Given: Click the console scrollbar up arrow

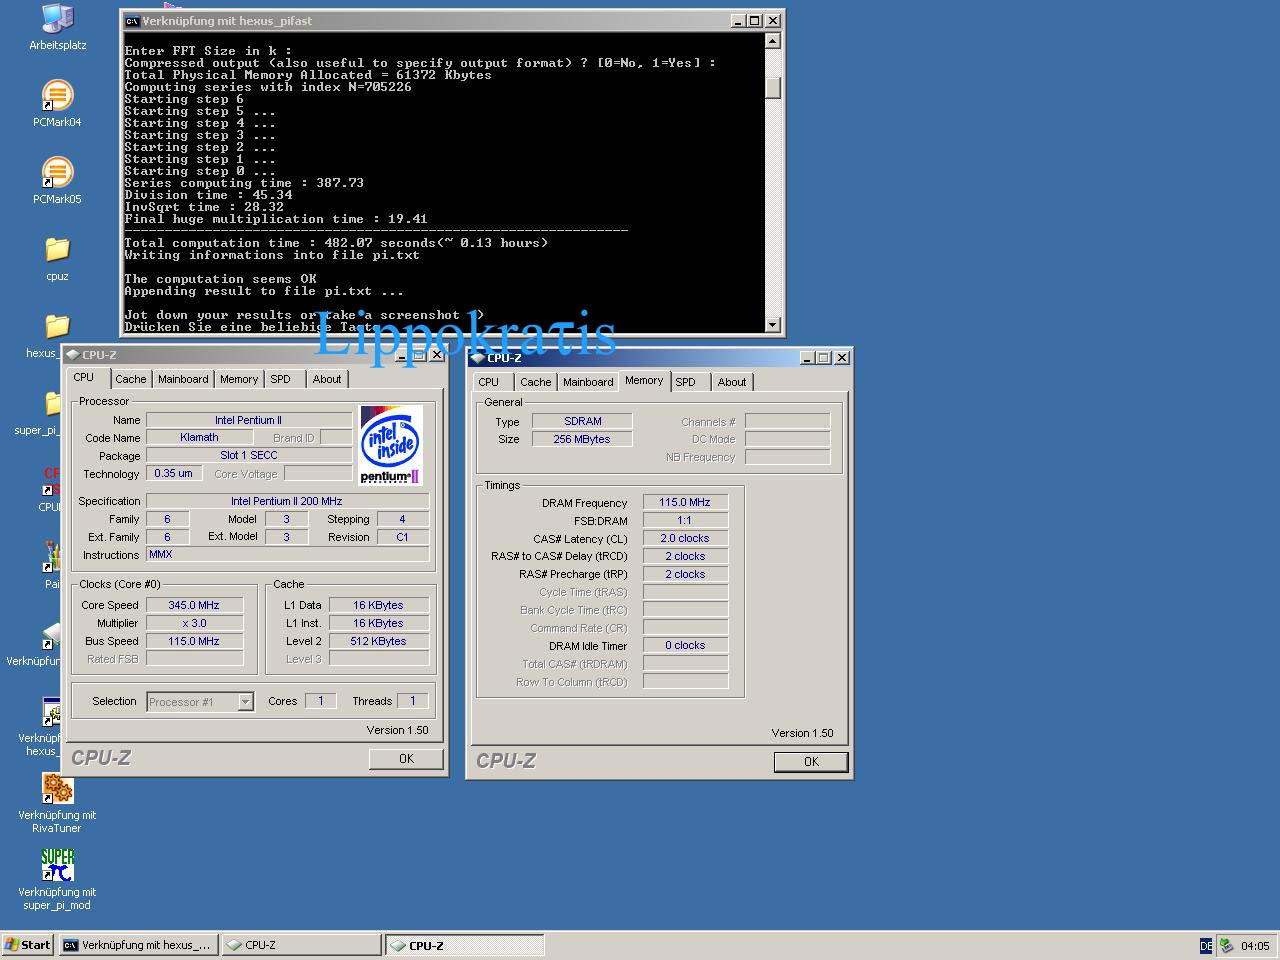Looking at the screenshot, I should coord(772,41).
